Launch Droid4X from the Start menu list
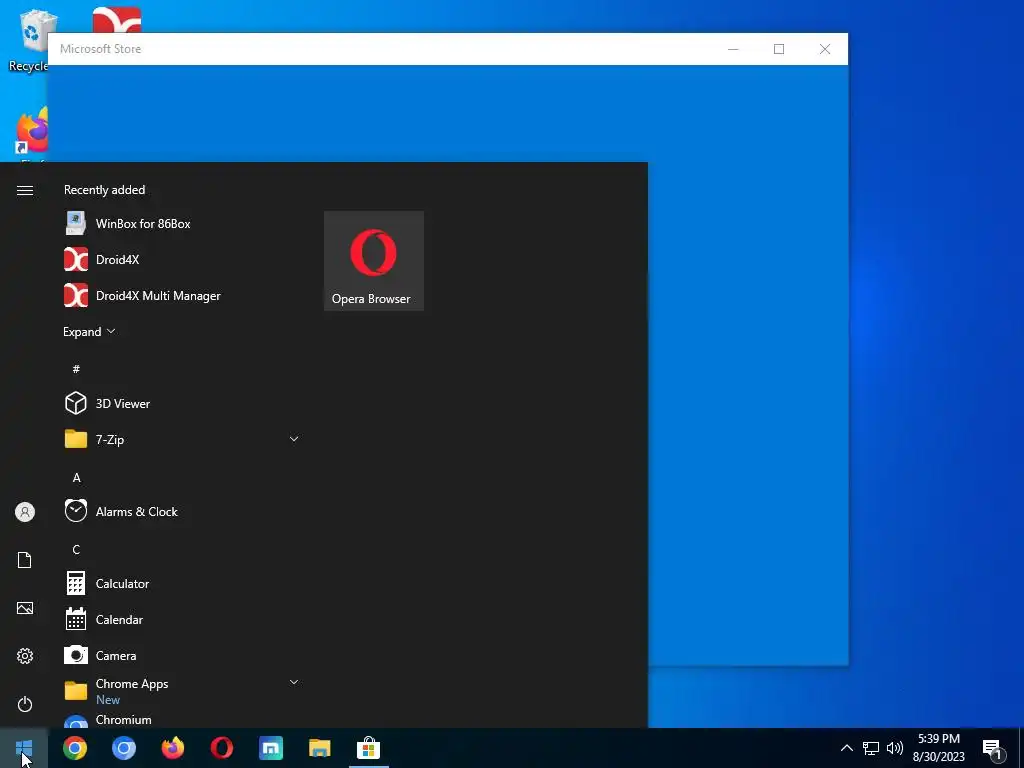1024x768 pixels. tap(182, 259)
